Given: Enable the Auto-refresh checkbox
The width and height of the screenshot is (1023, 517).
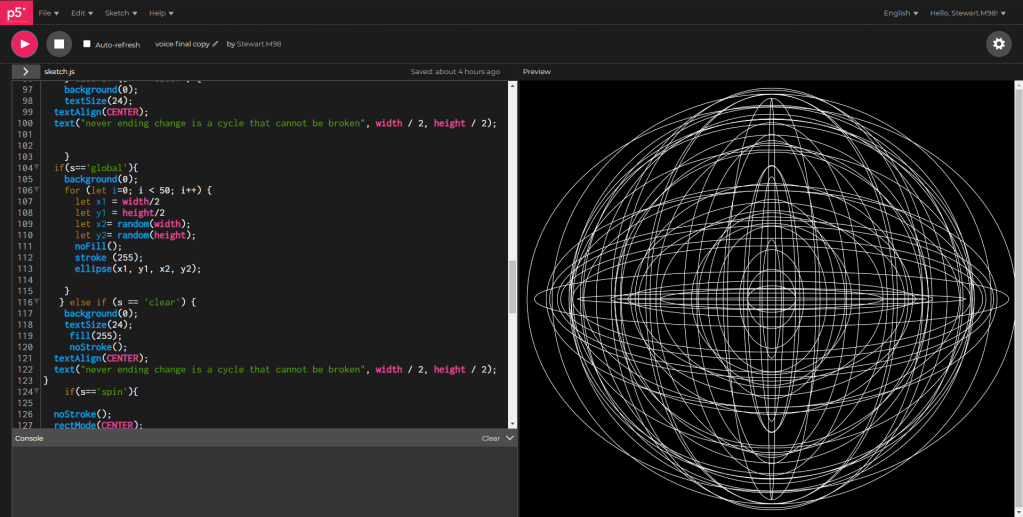Looking at the screenshot, I should [87, 44].
